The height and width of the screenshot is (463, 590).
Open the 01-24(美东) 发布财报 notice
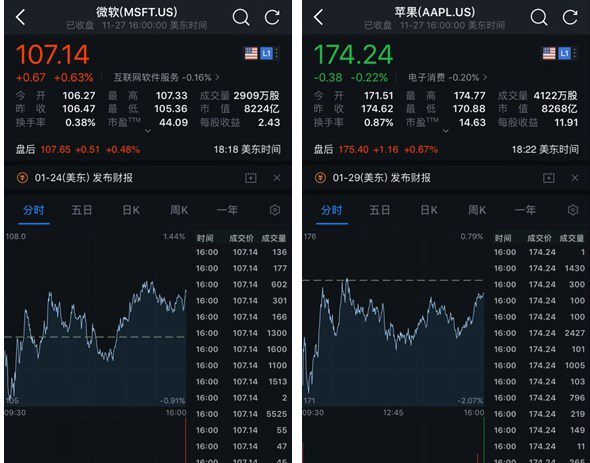[84, 178]
